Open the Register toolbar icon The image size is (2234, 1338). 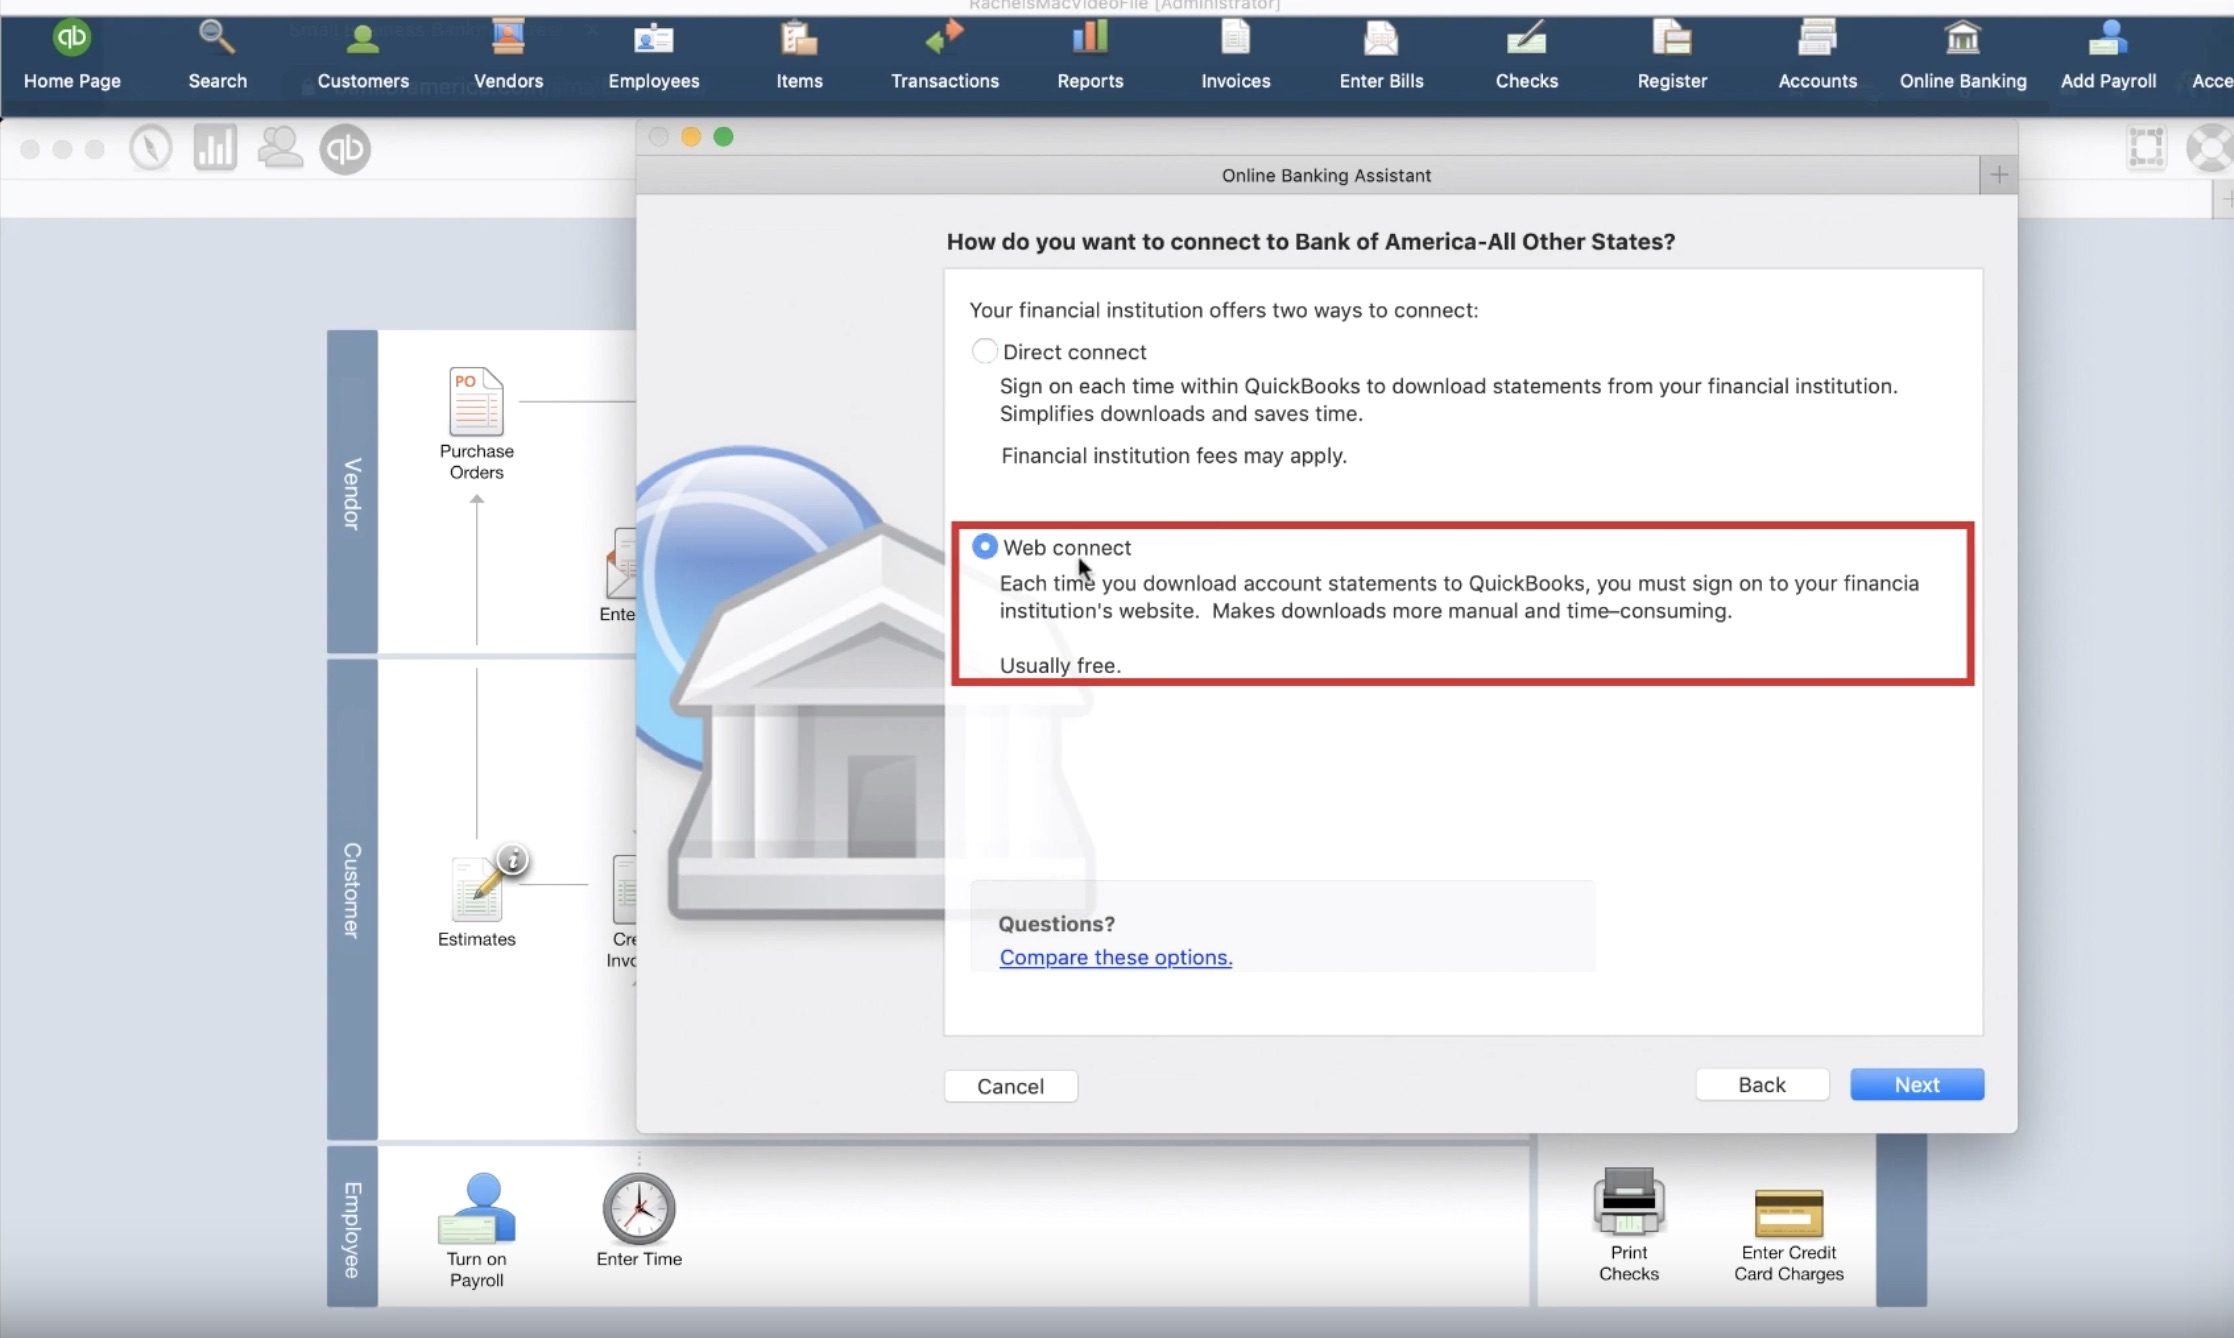[1672, 56]
